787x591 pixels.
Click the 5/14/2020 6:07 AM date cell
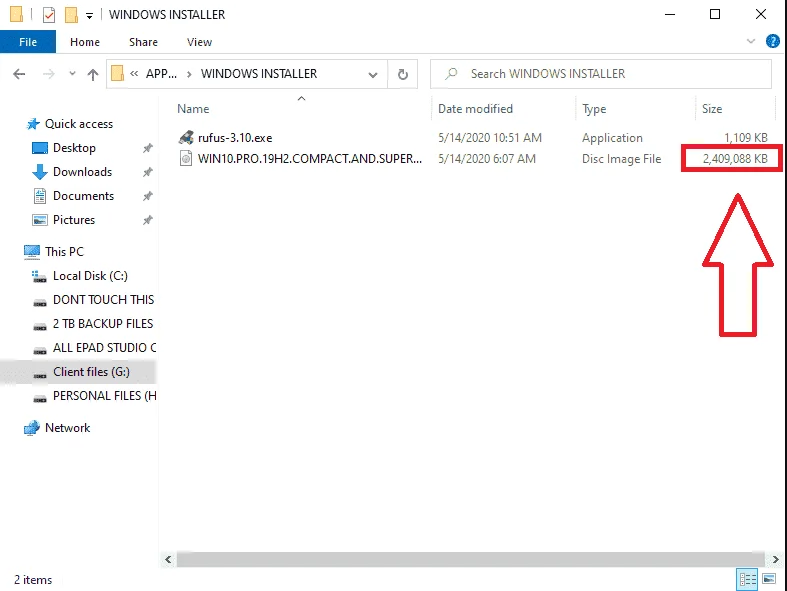click(x=486, y=159)
